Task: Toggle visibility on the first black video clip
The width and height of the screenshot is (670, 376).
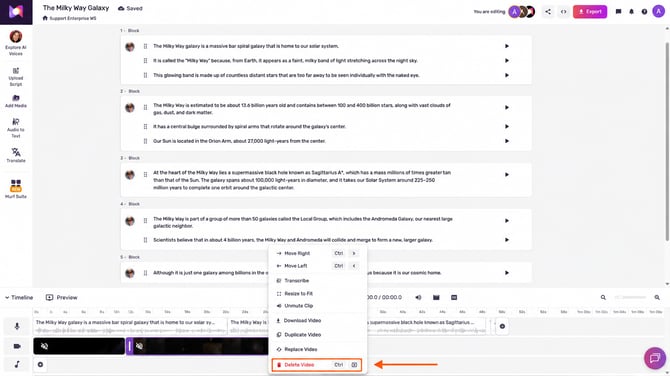Action: pyautogui.click(x=44, y=346)
